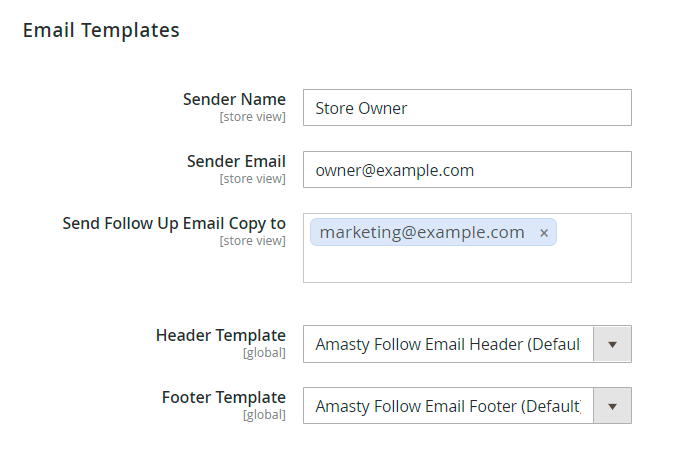Remove the marketing@example.com recipient tag
685x460 pixels.
543,233
